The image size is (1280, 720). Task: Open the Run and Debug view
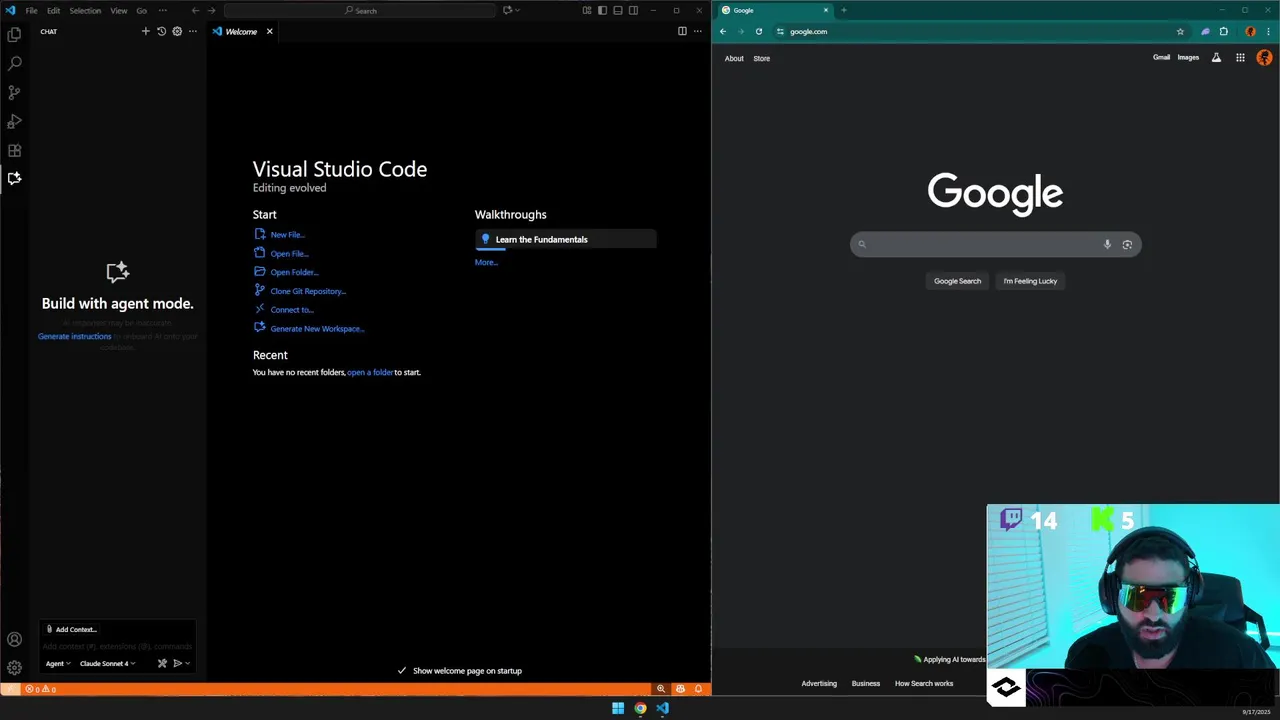click(14, 121)
